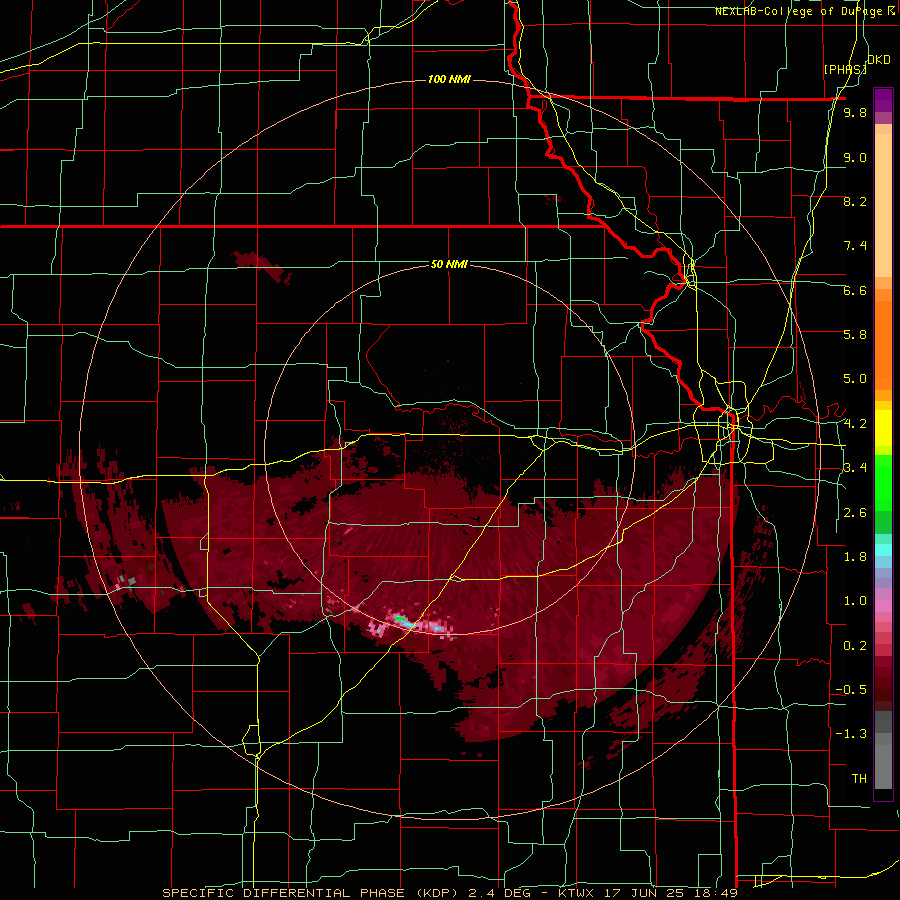Click the 8.2 value on the color scale
Viewport: 900px width, 900px height.
[855, 201]
